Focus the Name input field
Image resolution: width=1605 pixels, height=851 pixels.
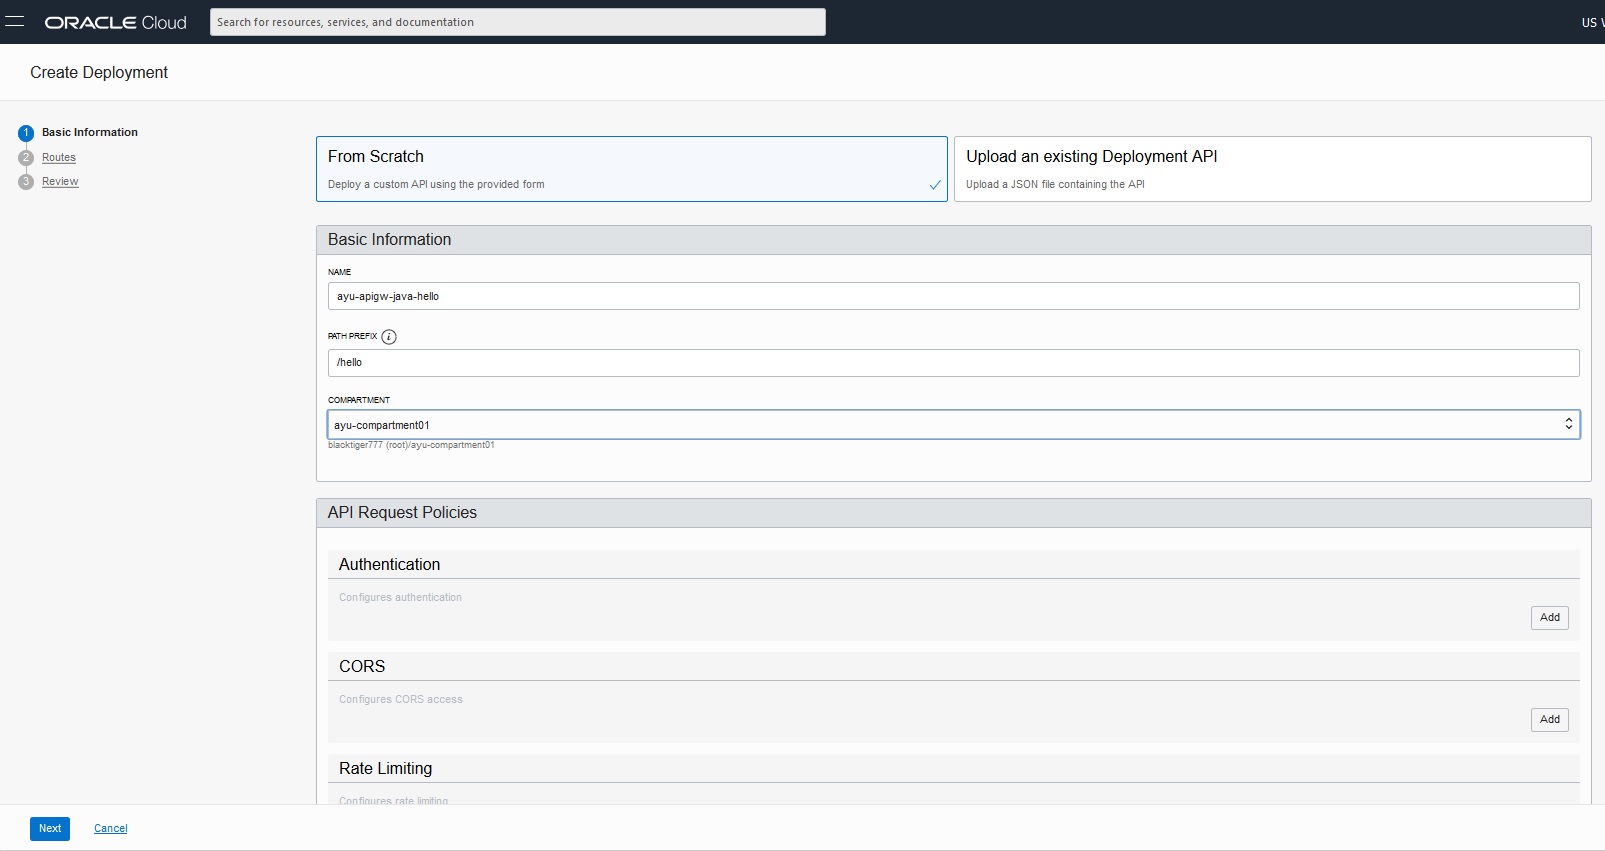click(x=953, y=296)
